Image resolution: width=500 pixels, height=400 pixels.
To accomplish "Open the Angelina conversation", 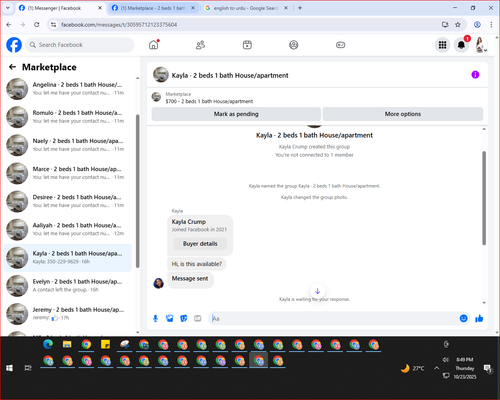I will pos(68,89).
